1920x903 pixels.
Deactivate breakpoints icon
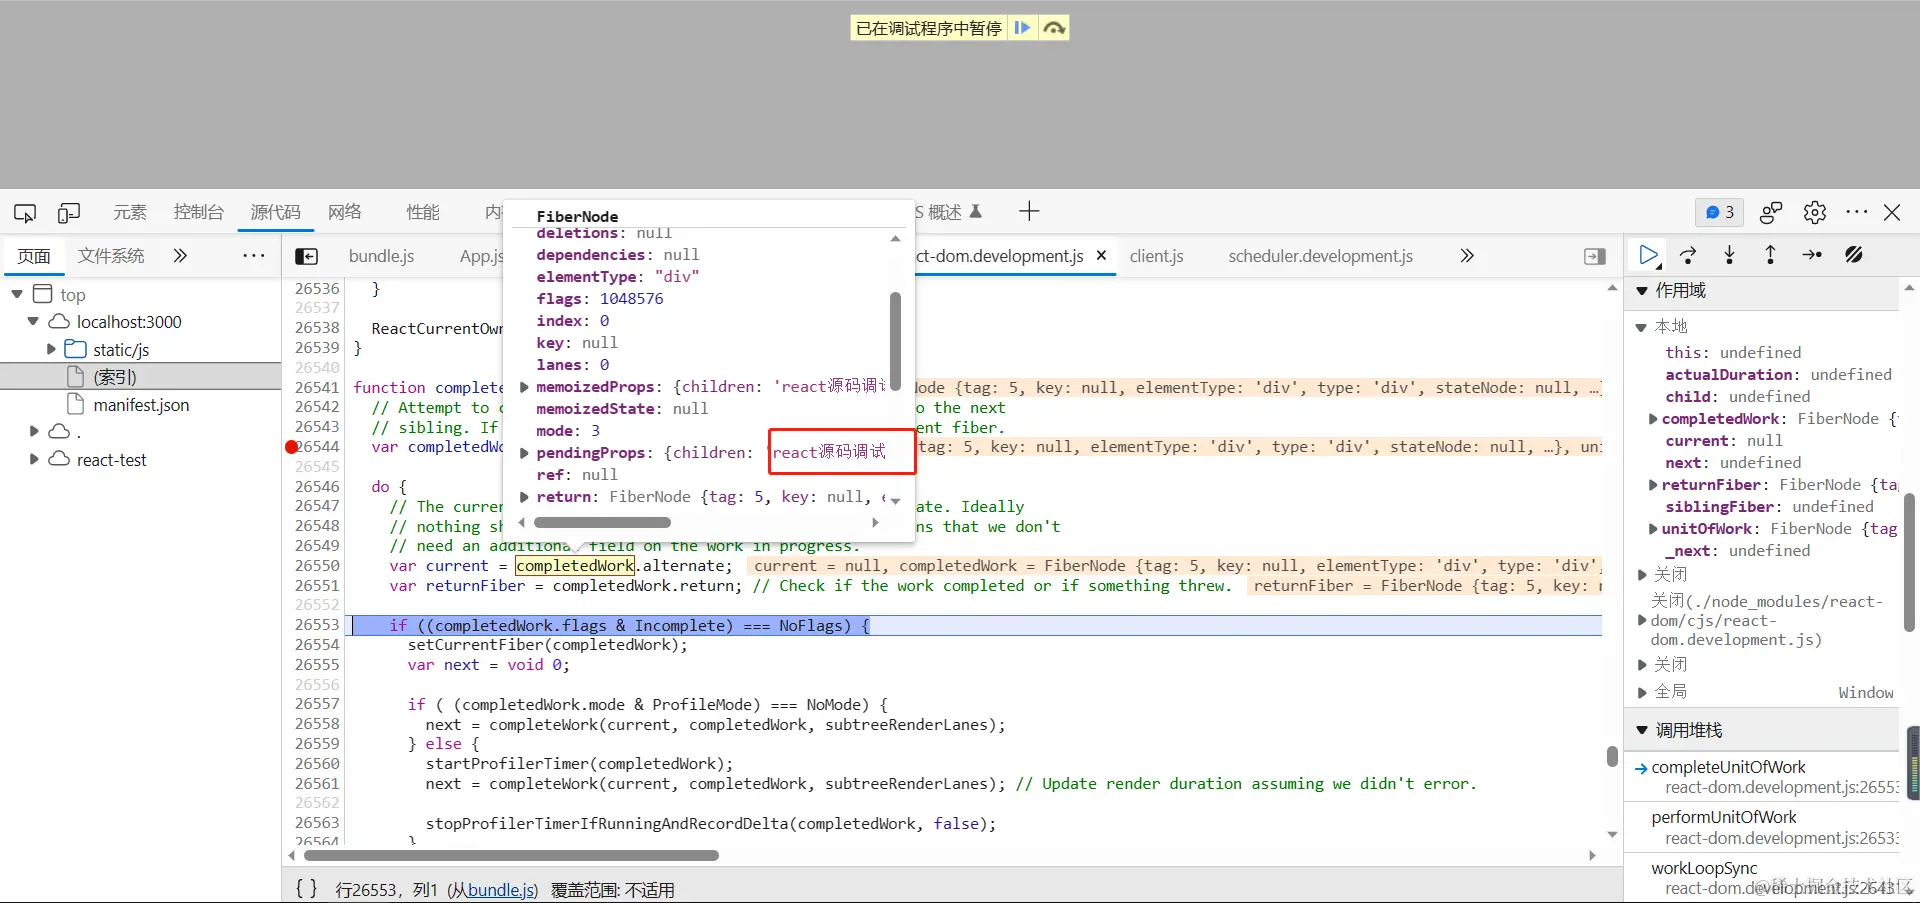click(1853, 256)
